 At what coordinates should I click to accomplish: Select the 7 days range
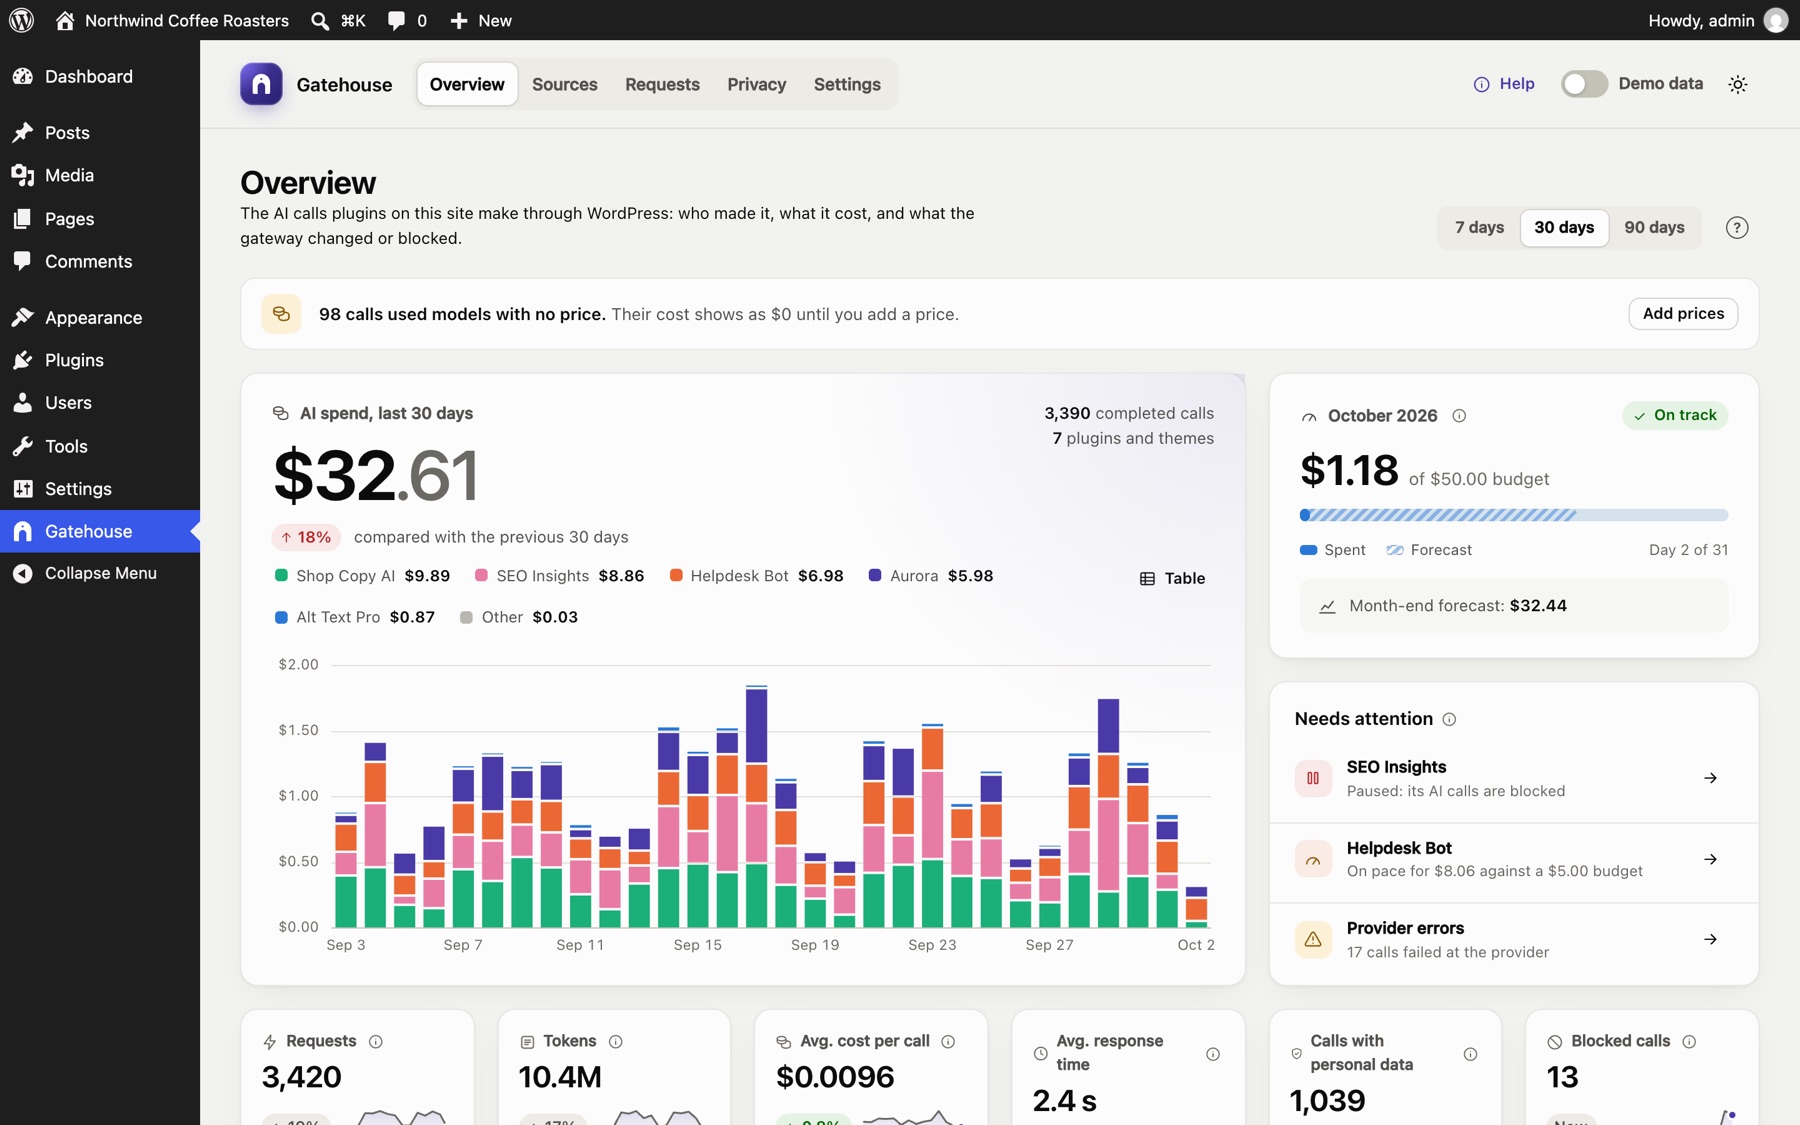(1479, 227)
